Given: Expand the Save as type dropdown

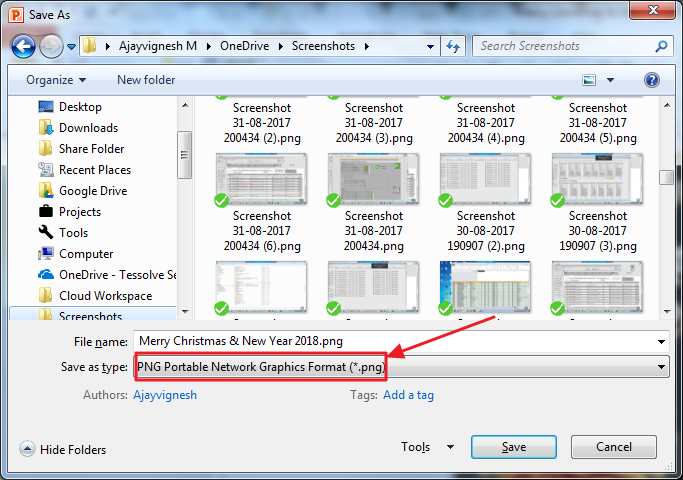Looking at the screenshot, I should 661,368.
